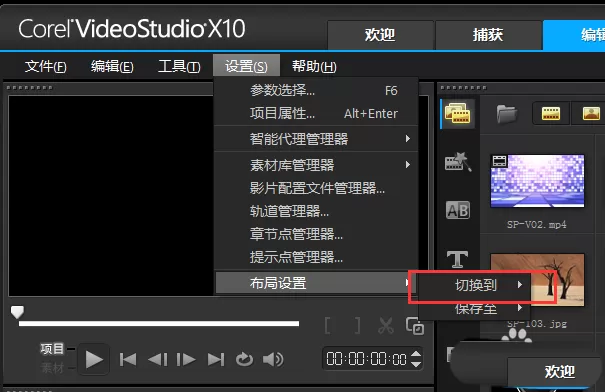Open the Transition AB panel icon
The height and width of the screenshot is (392, 605).
pyautogui.click(x=458, y=210)
